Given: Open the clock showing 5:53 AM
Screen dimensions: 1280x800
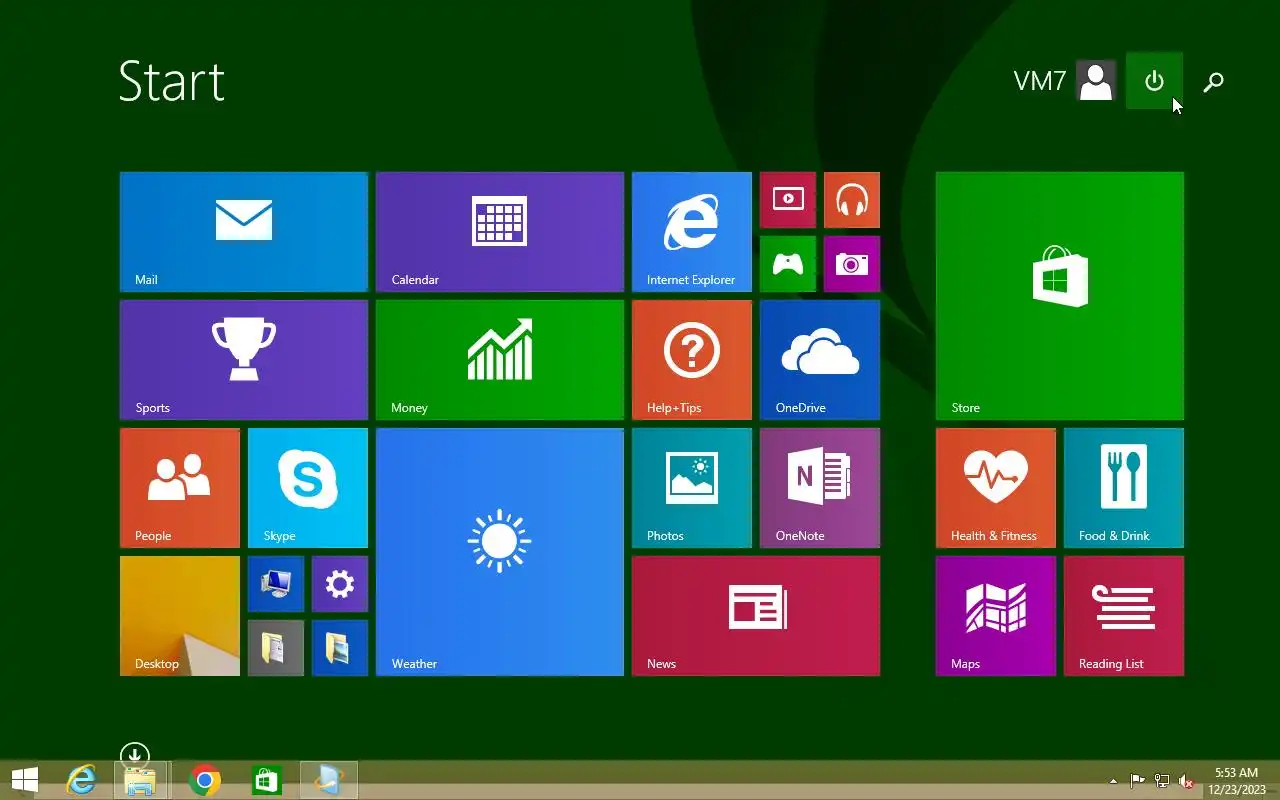Looking at the screenshot, I should [1237, 781].
